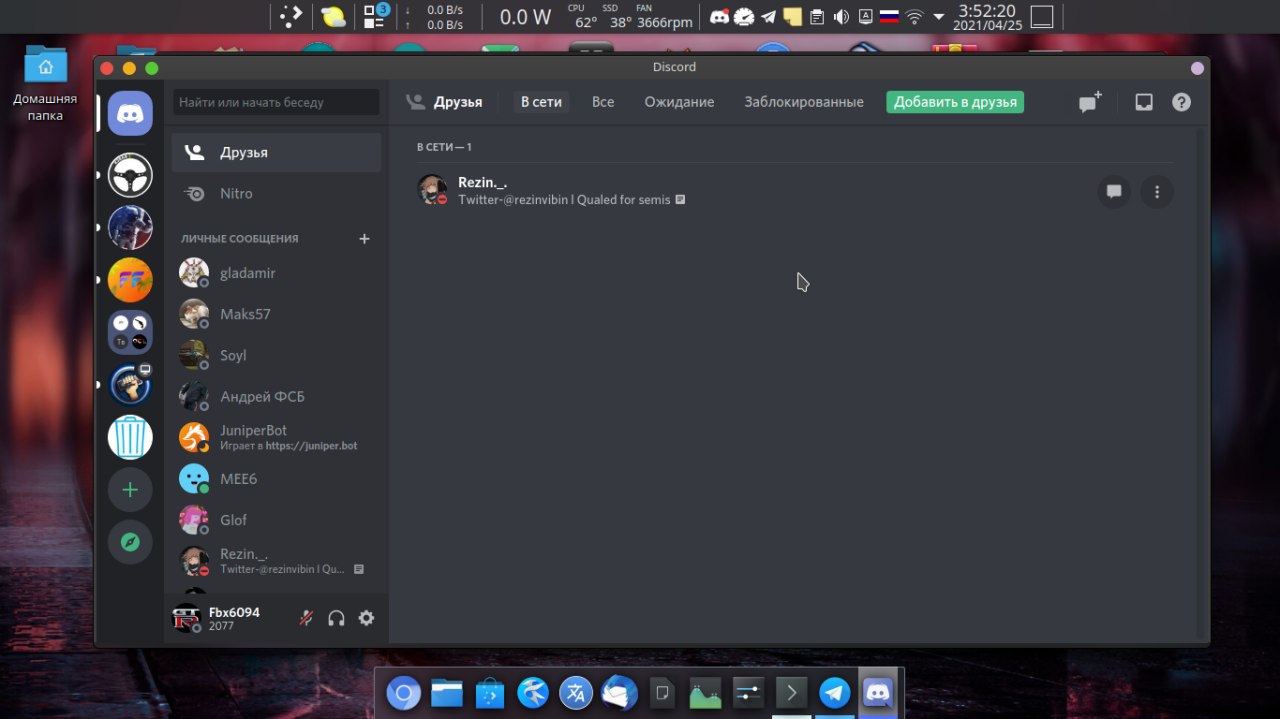The width and height of the screenshot is (1280, 719).
Task: Open direct message with Maks57
Action: point(276,314)
